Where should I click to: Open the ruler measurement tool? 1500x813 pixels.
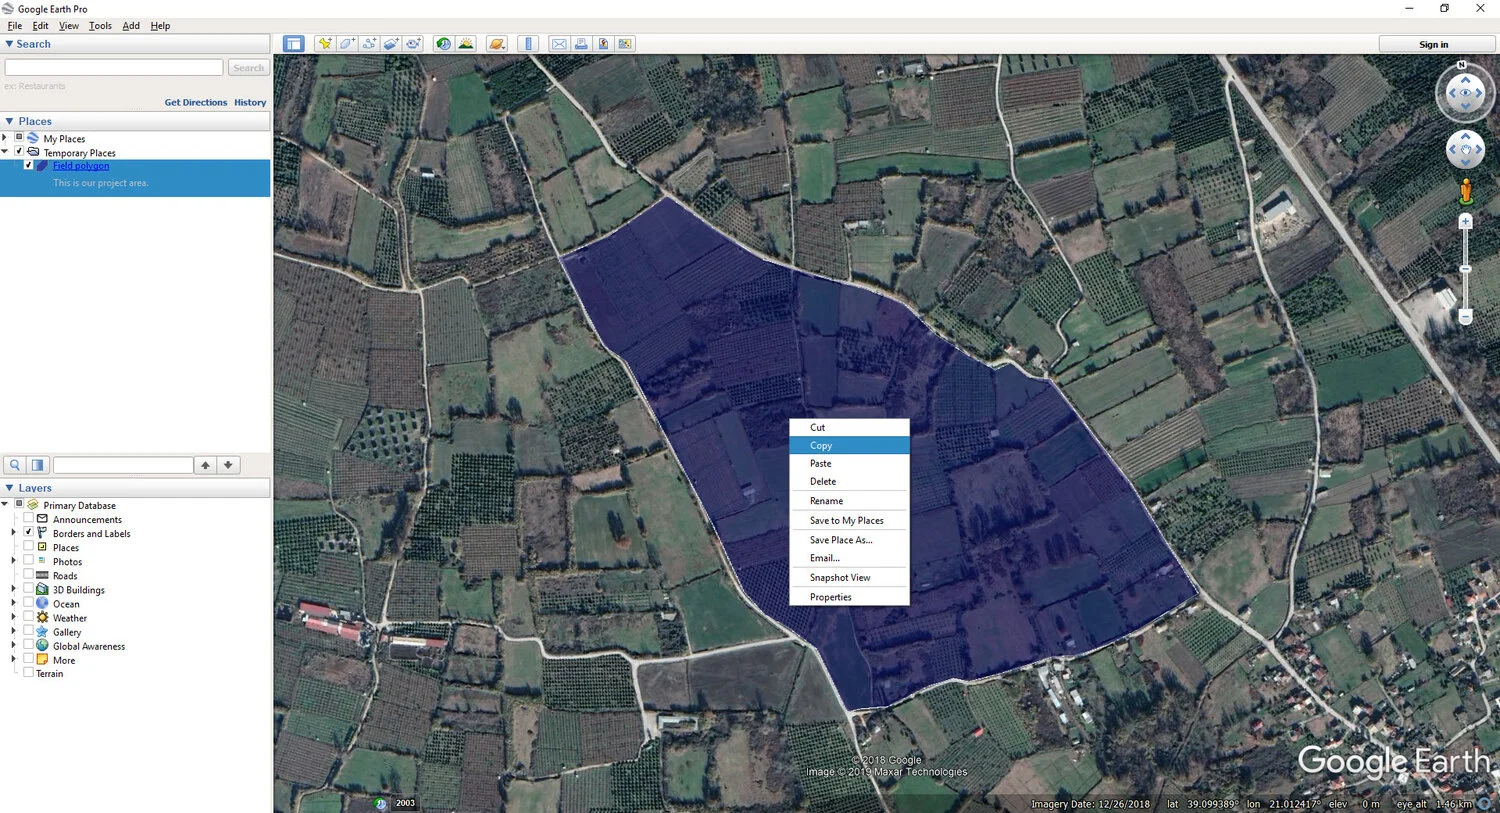(x=529, y=44)
